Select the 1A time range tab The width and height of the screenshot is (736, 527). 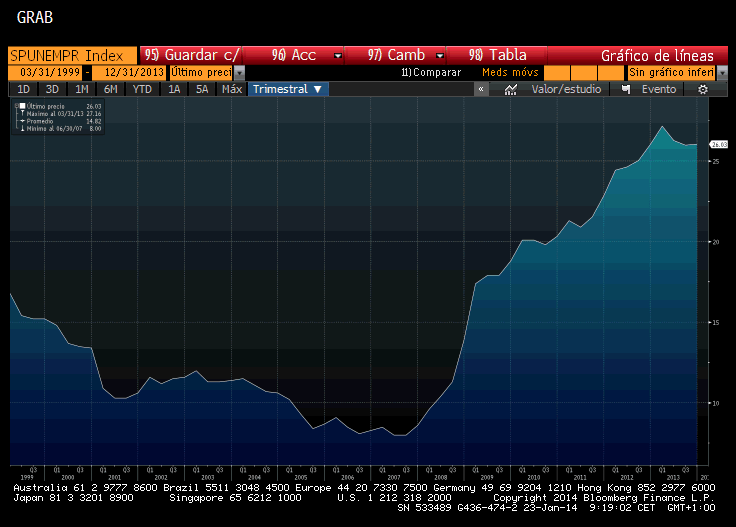[174, 89]
